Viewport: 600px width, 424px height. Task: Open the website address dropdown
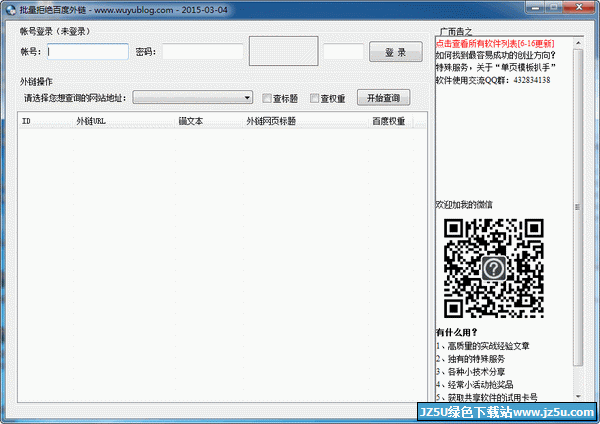coord(192,98)
